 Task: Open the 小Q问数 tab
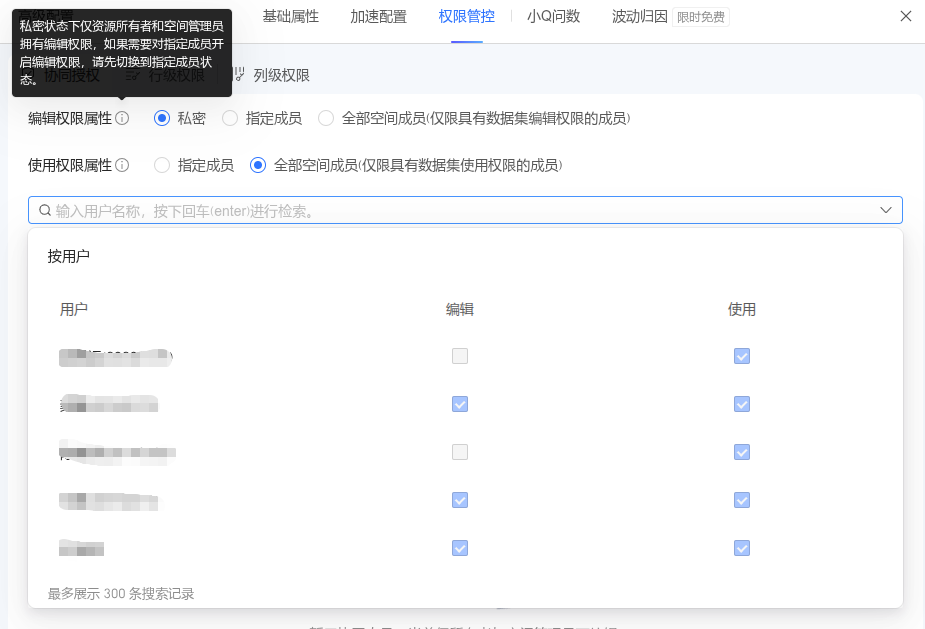553,17
